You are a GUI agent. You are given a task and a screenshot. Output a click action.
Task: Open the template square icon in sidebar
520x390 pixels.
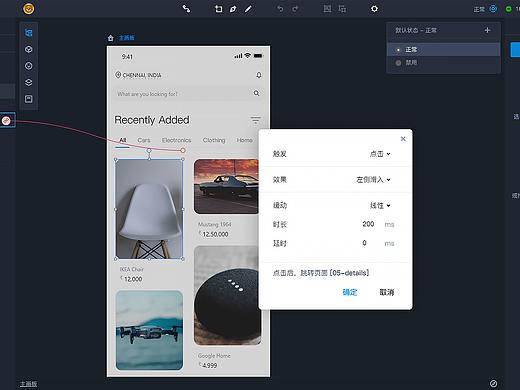(x=29, y=99)
